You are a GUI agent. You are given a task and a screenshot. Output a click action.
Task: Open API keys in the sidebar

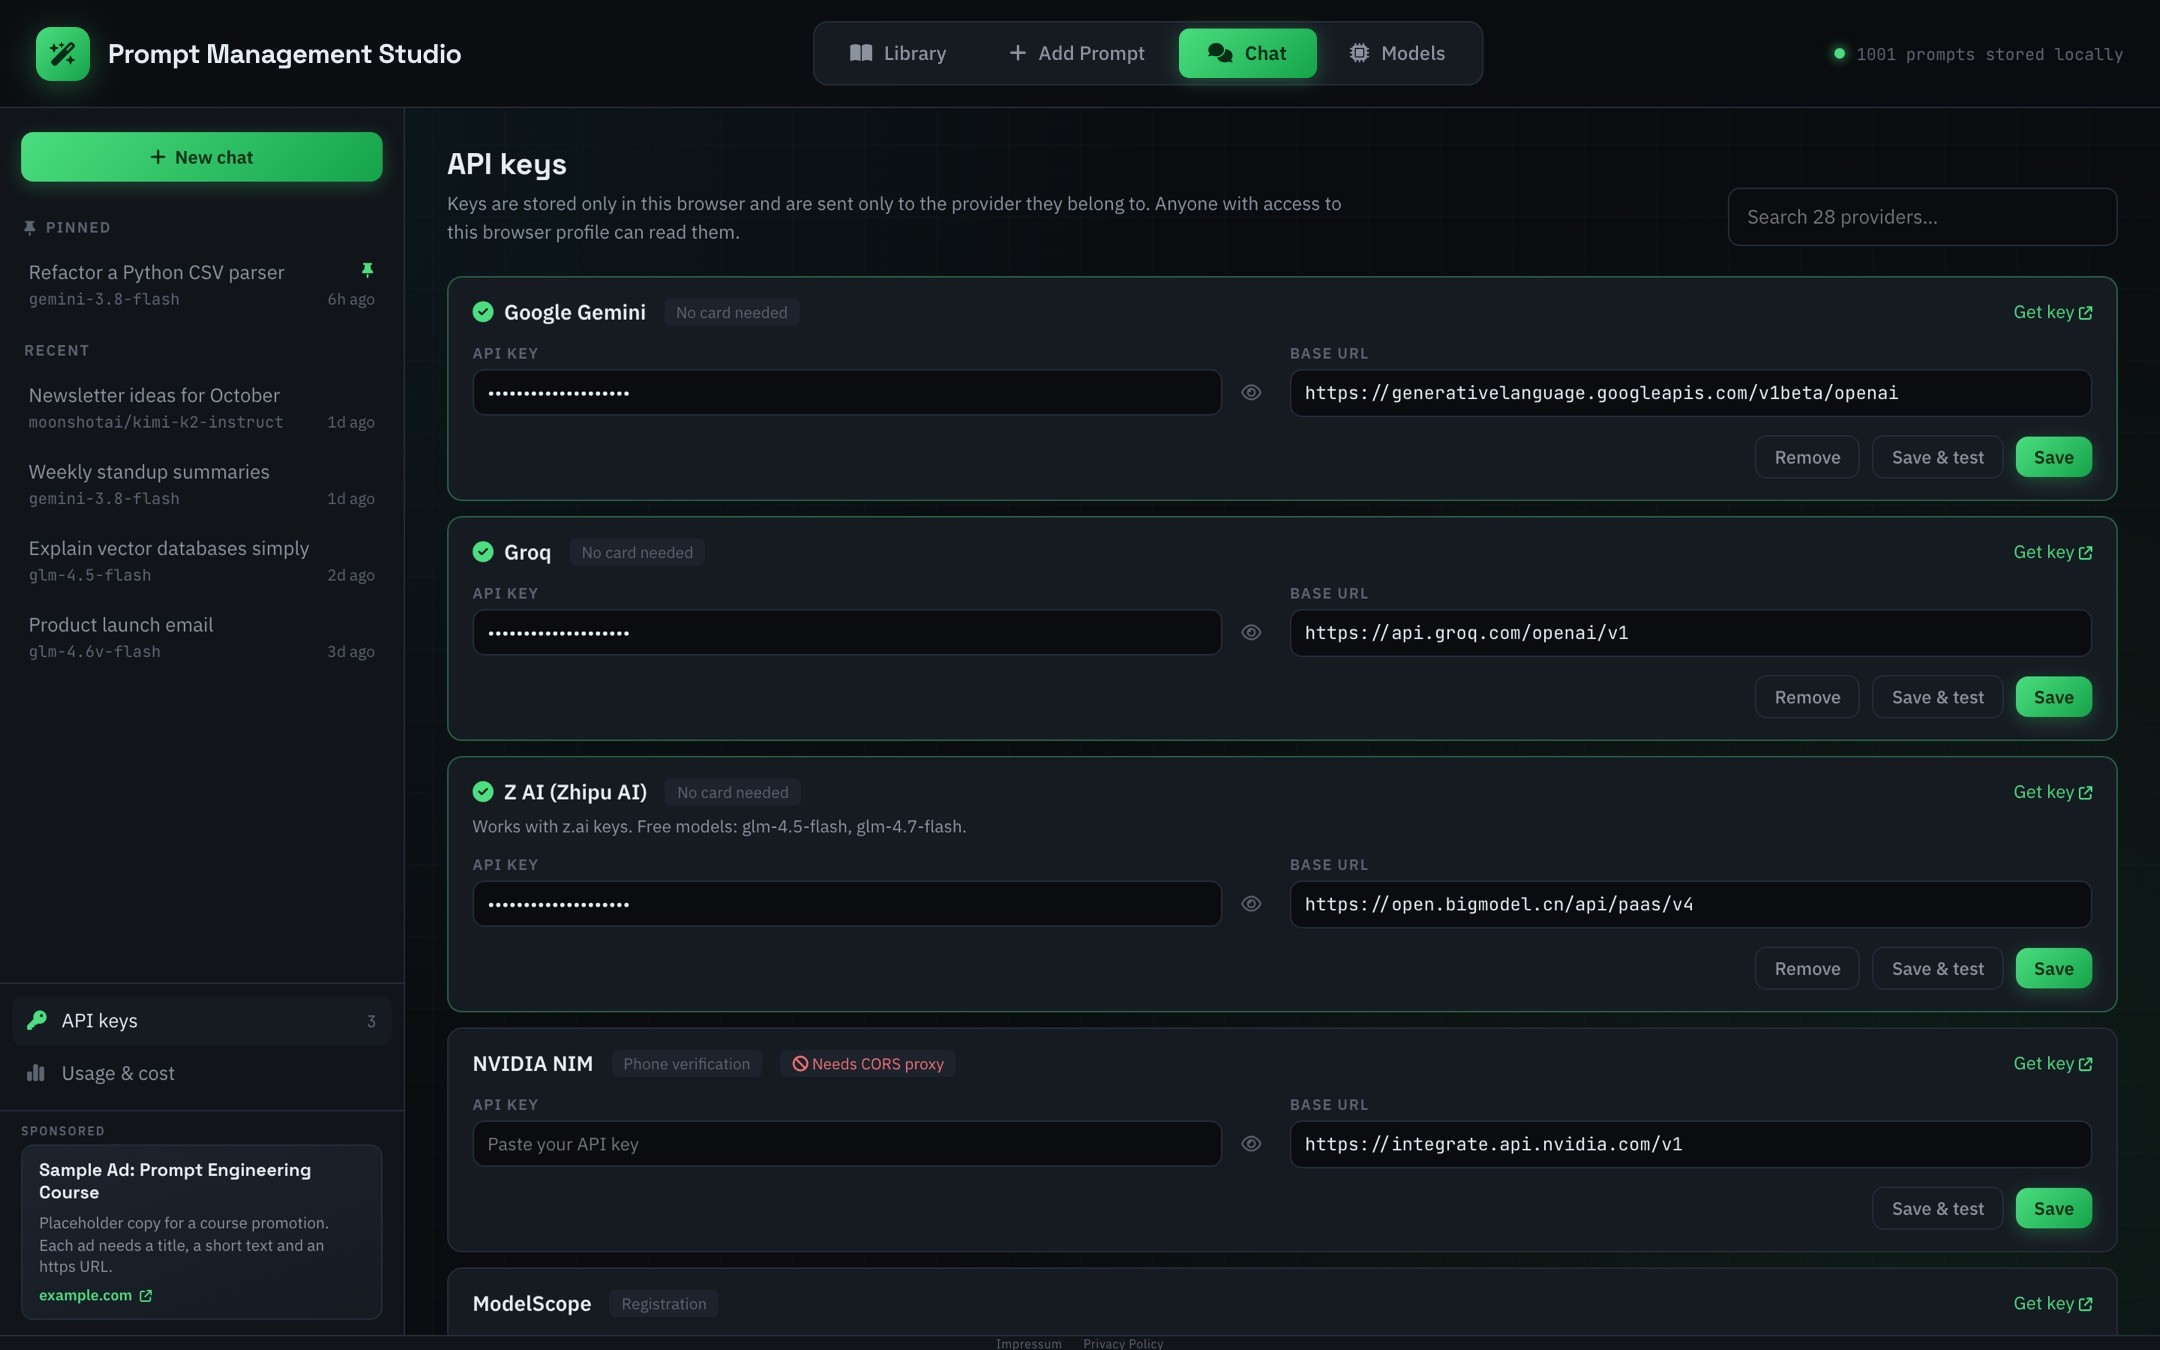(x=201, y=1021)
